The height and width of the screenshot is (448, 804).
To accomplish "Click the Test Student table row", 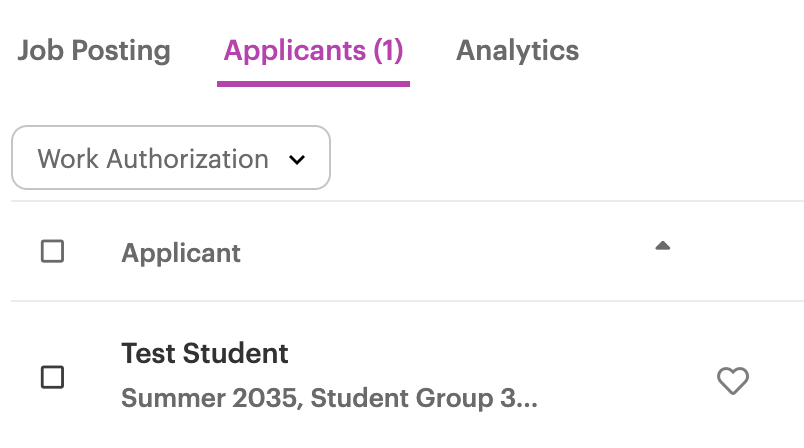I will point(407,377).
